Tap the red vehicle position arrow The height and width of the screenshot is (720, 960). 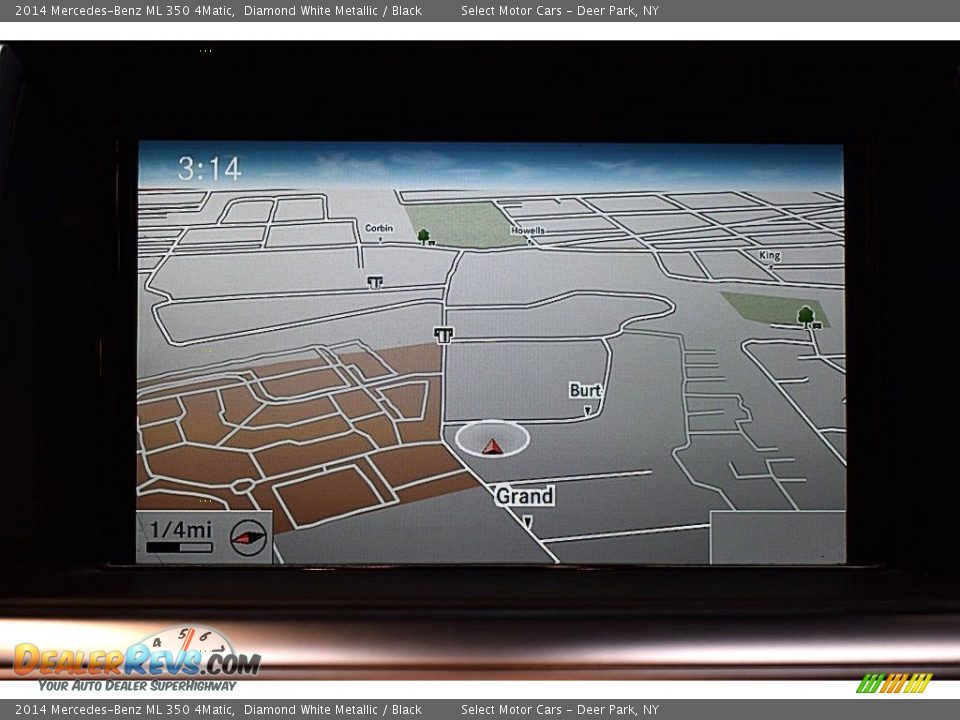tap(492, 446)
